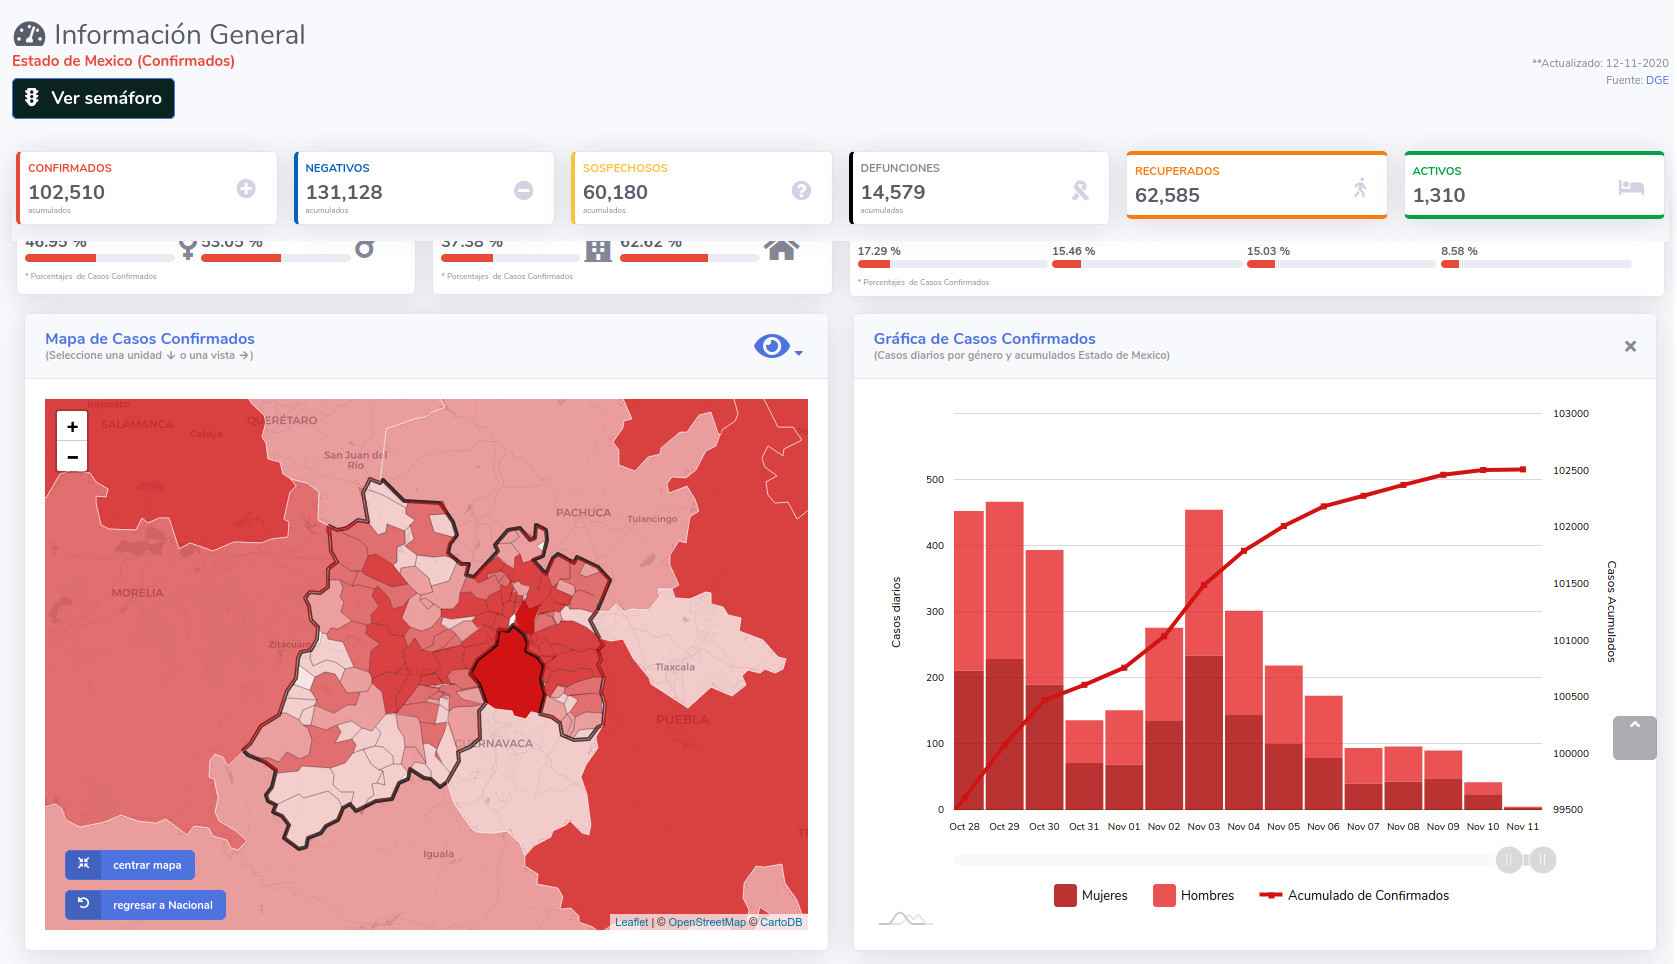
Task: Open the Leaflet attribution link
Action: click(x=631, y=922)
